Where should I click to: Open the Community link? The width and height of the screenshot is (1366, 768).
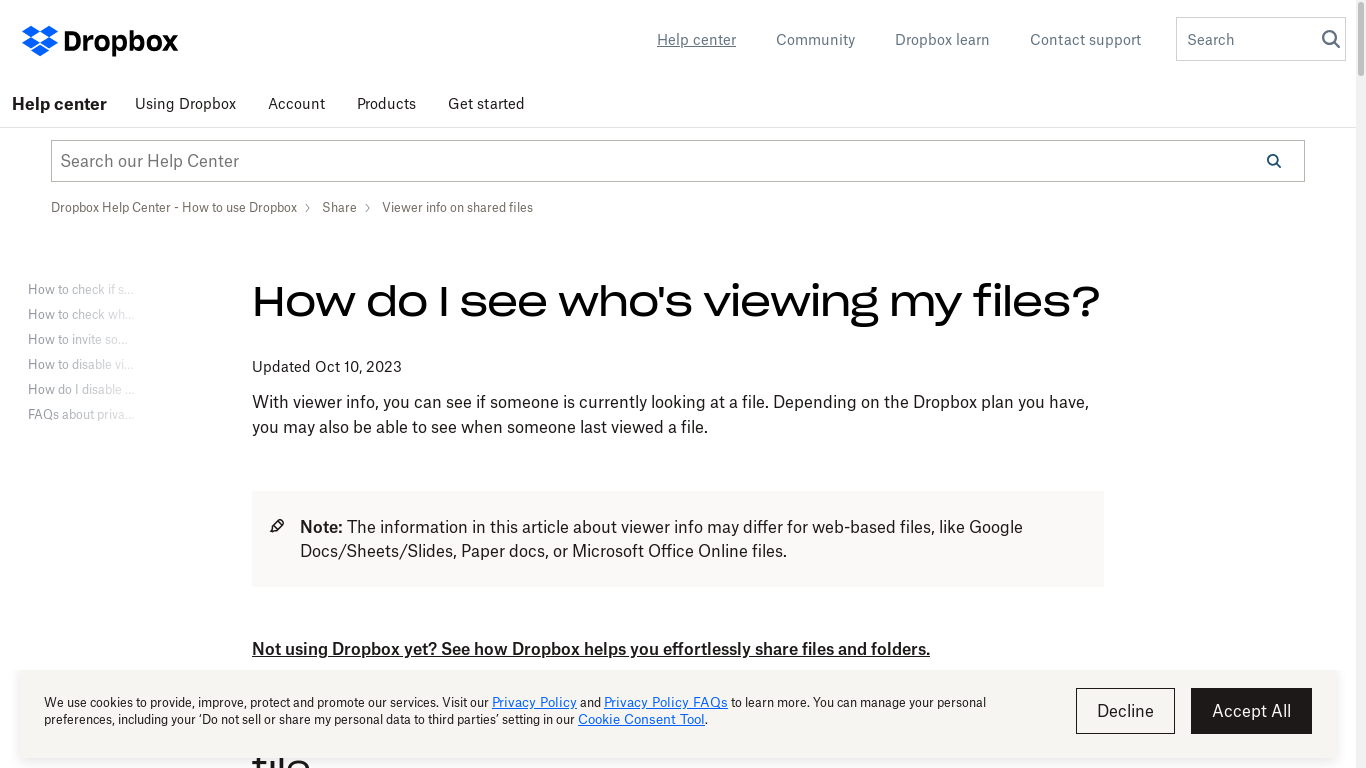click(815, 40)
